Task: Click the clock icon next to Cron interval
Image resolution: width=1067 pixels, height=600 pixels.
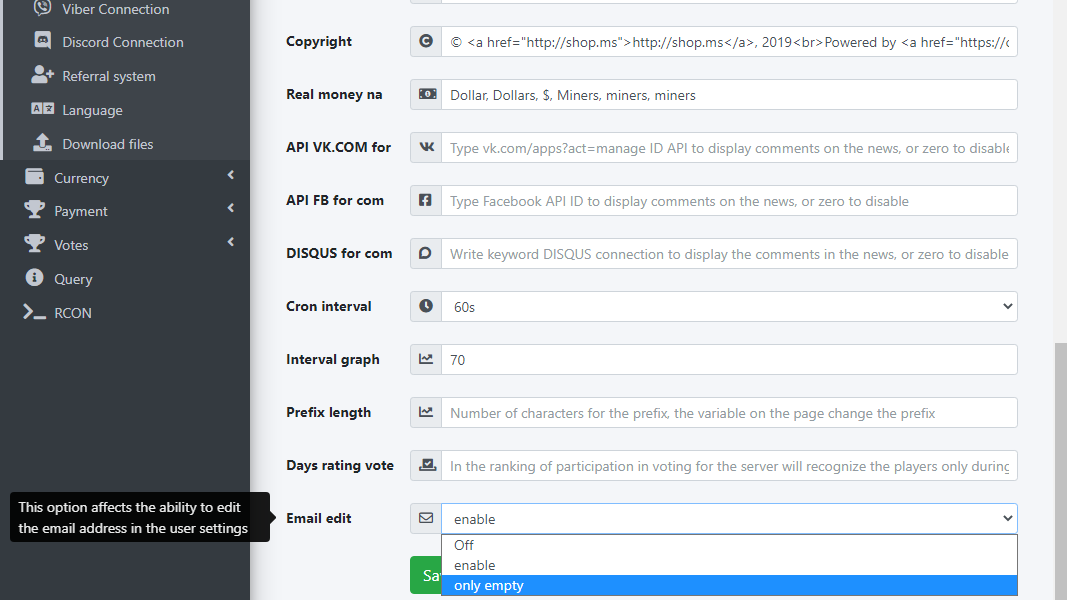Action: [426, 306]
